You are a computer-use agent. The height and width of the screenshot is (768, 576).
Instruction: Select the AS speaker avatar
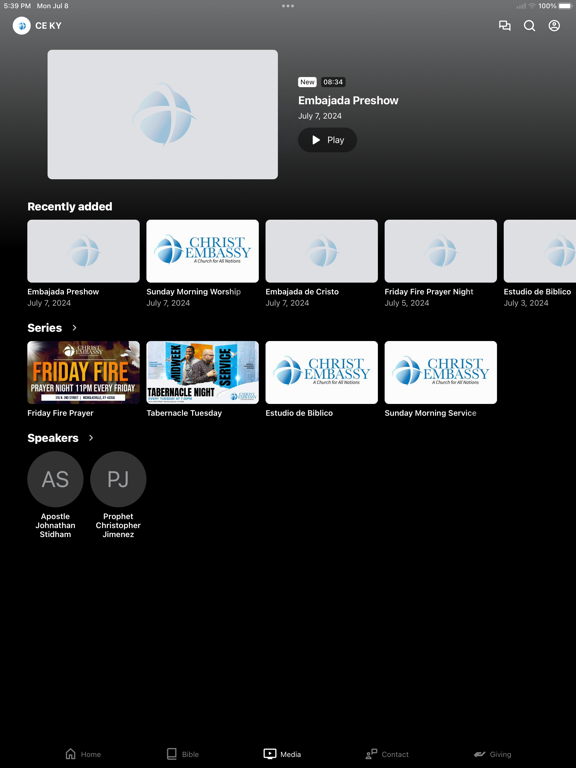pyautogui.click(x=55, y=479)
